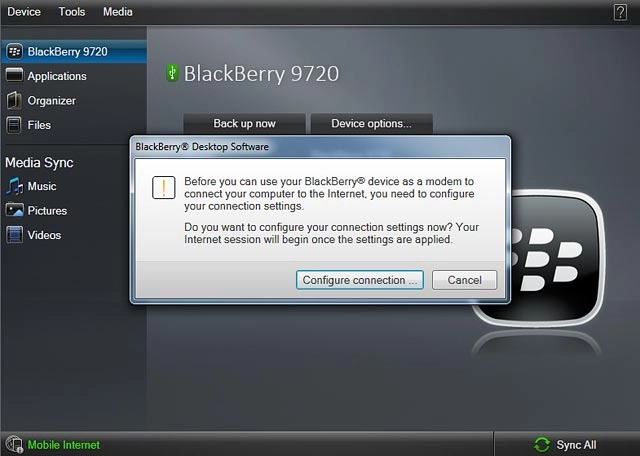The image size is (640, 456).
Task: Click the Pictures icon under Media Sync
Action: 14,211
